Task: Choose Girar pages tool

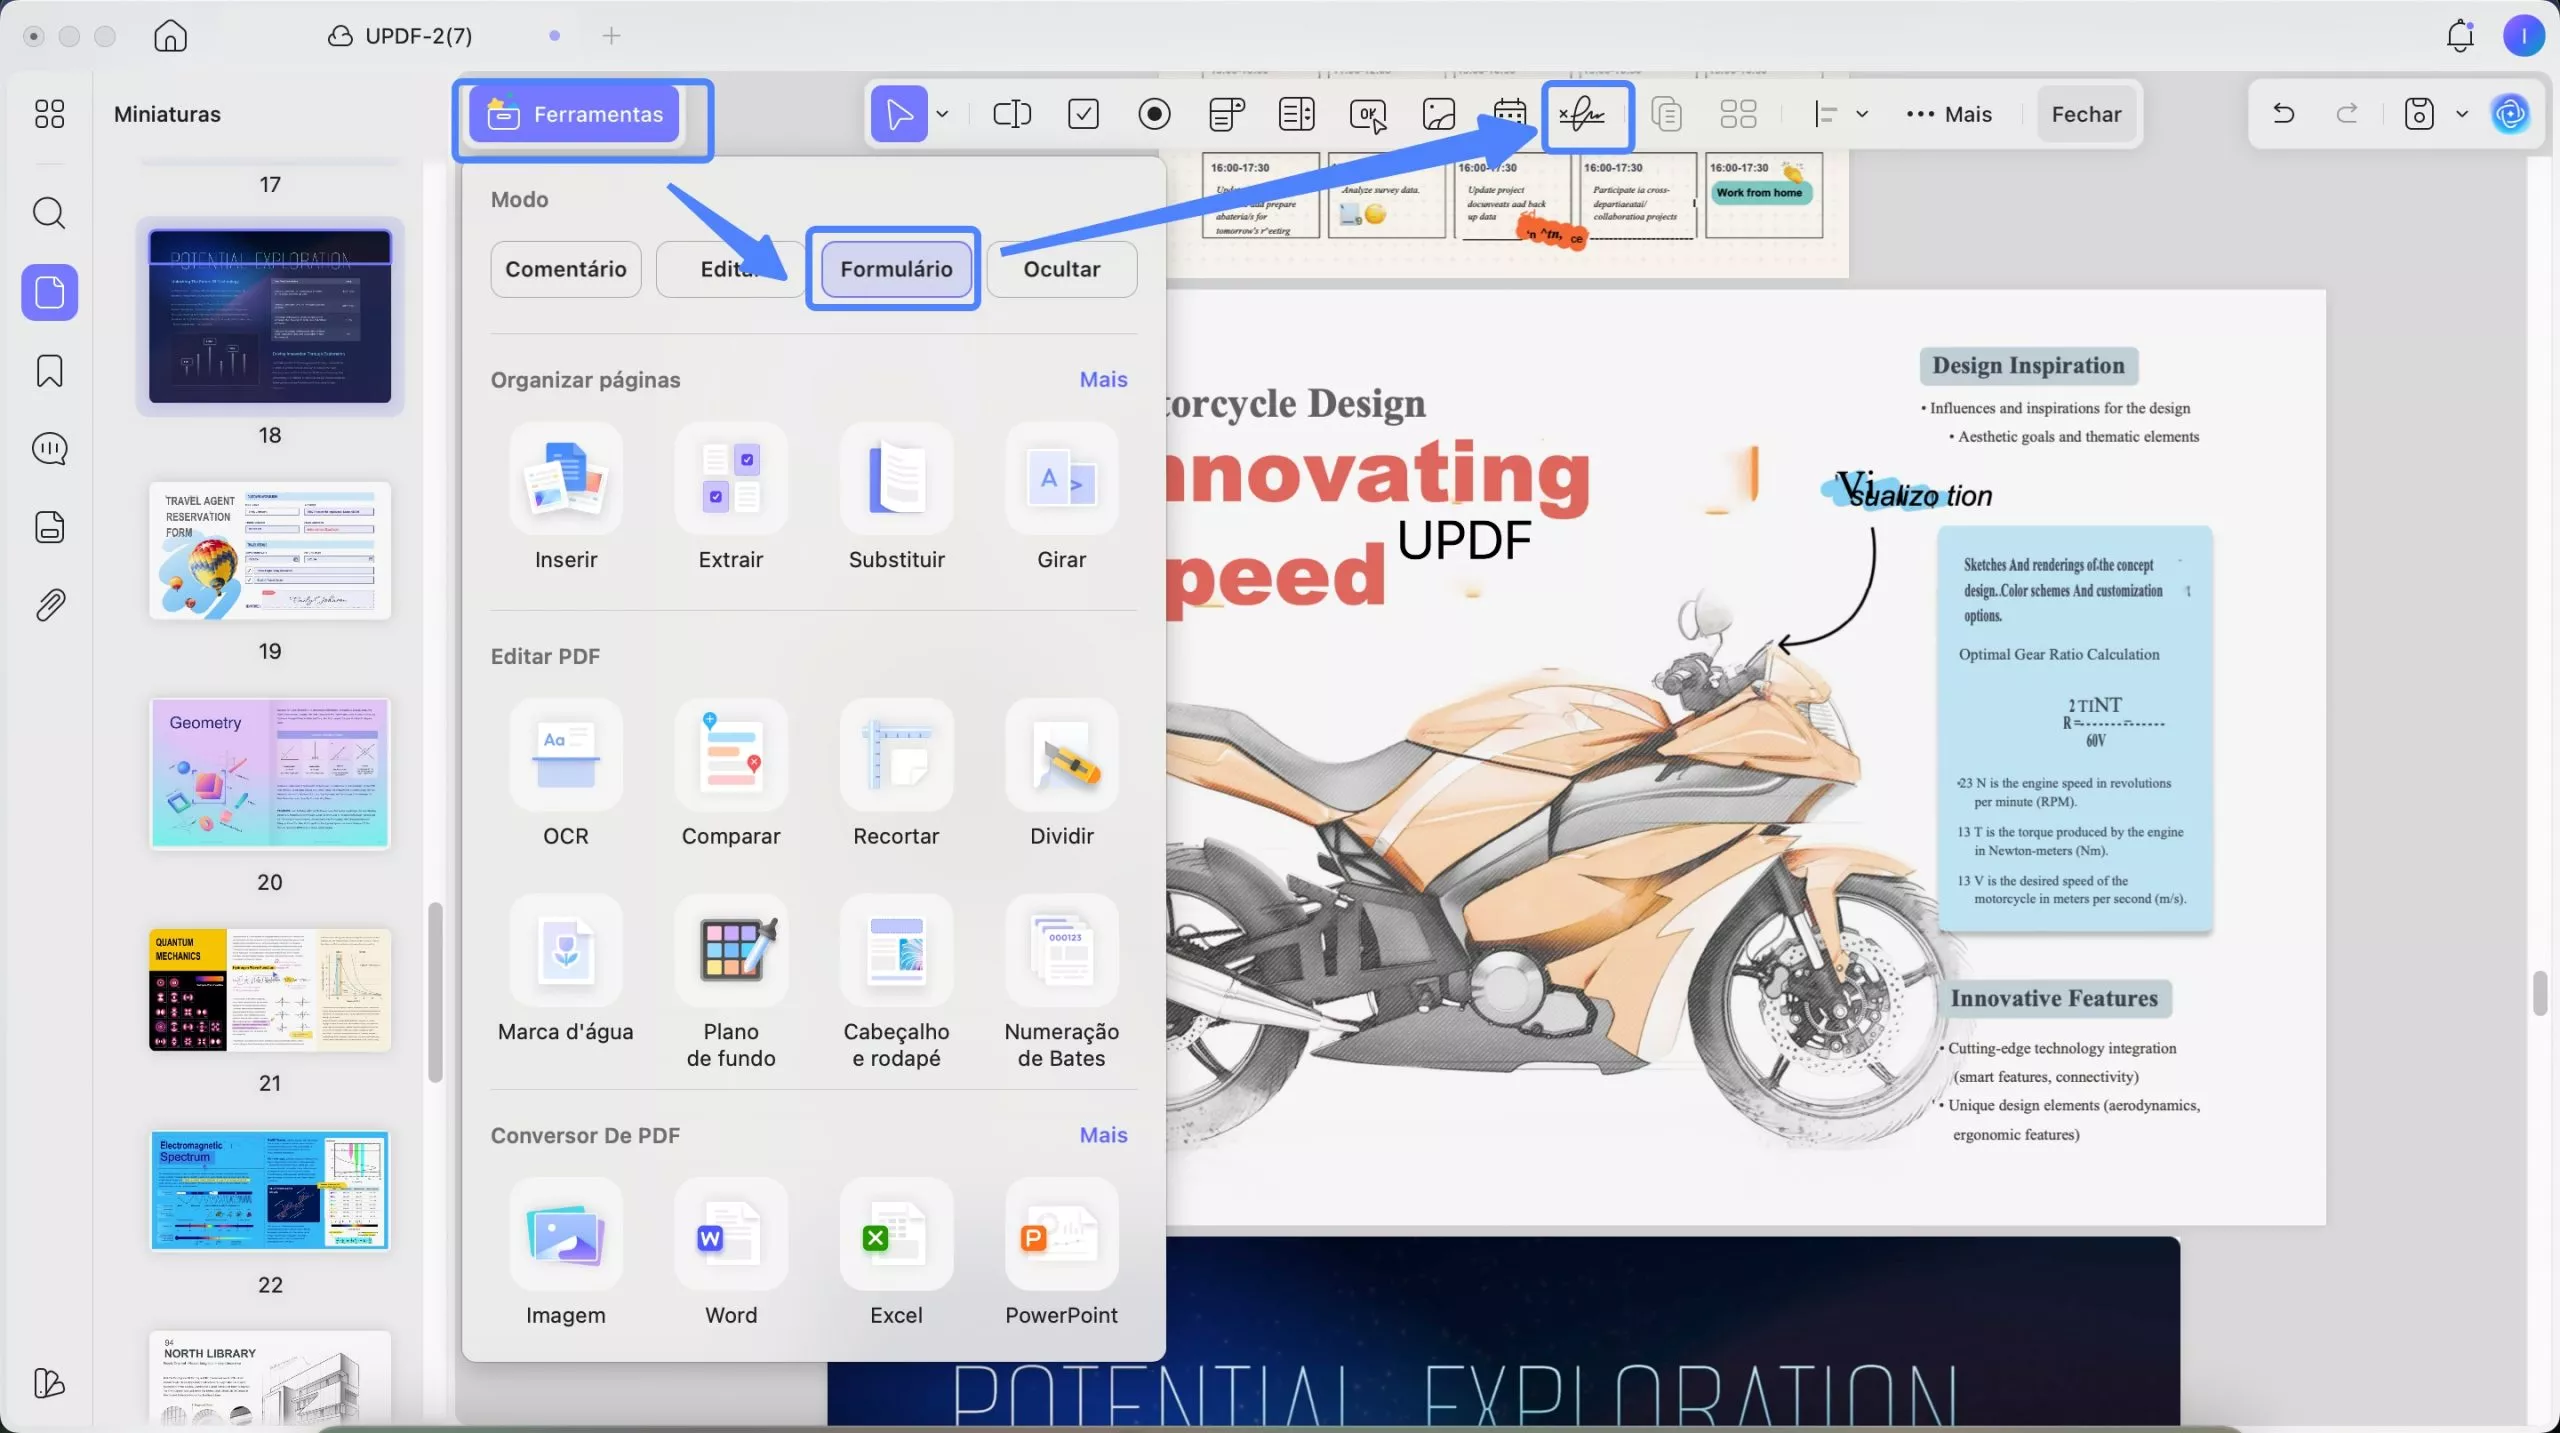Action: (1062, 498)
